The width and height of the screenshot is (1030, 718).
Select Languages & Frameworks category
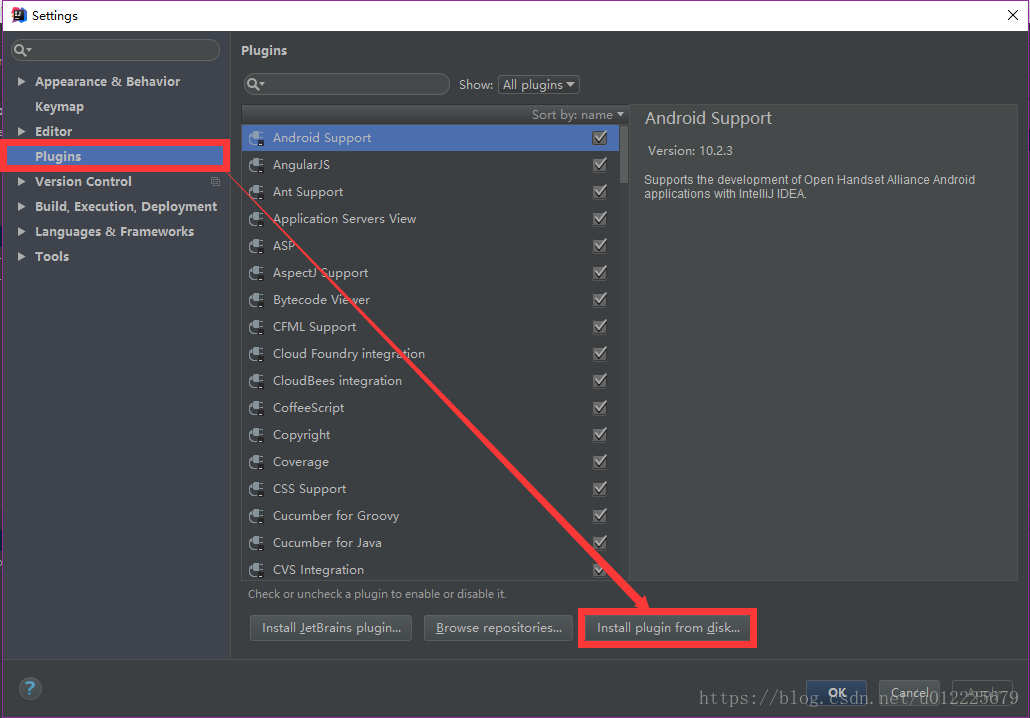point(114,231)
